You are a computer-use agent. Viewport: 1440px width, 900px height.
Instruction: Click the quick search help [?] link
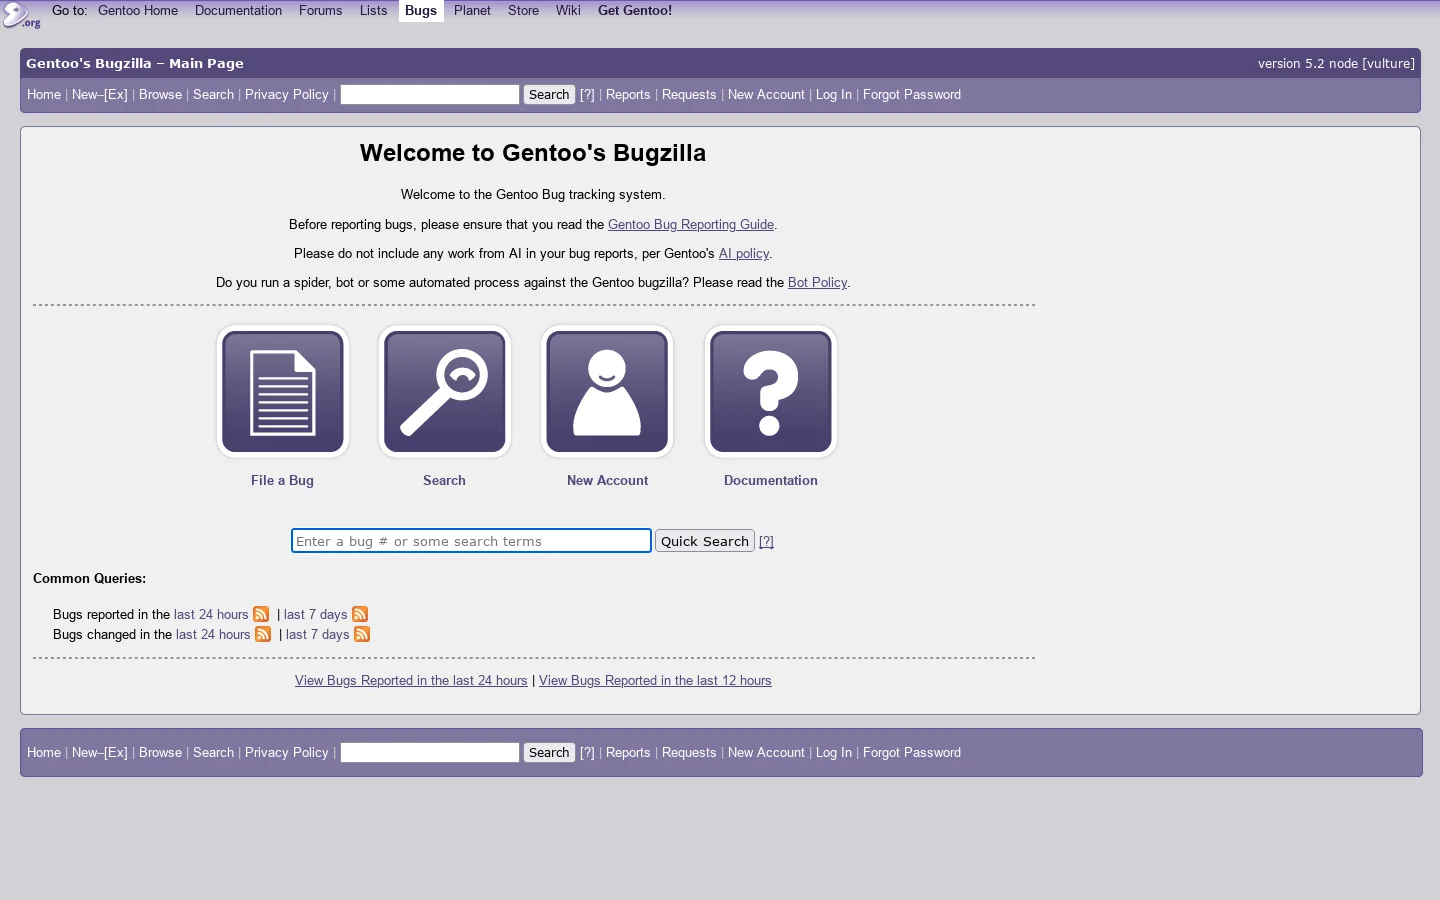767,542
